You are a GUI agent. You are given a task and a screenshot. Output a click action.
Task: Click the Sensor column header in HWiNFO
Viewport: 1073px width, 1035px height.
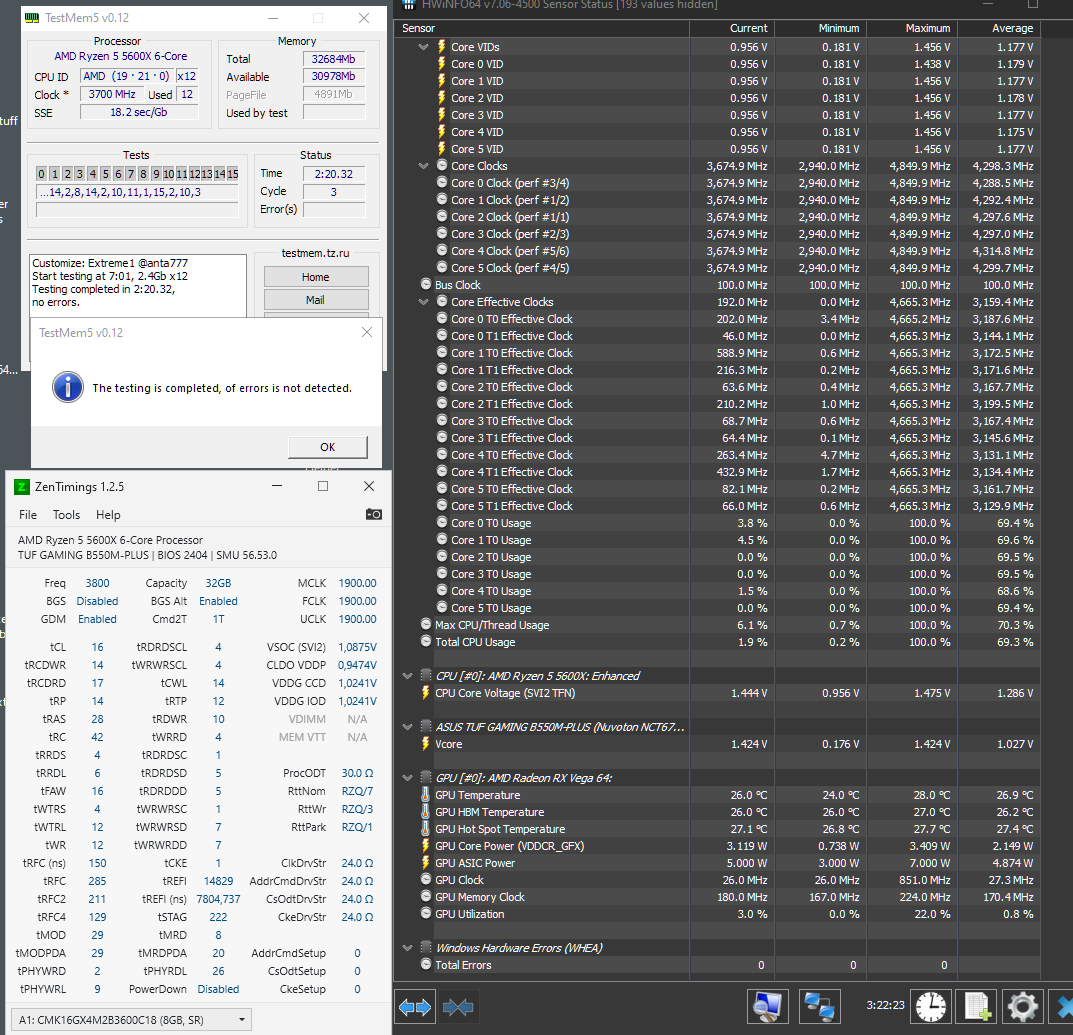click(x=542, y=28)
